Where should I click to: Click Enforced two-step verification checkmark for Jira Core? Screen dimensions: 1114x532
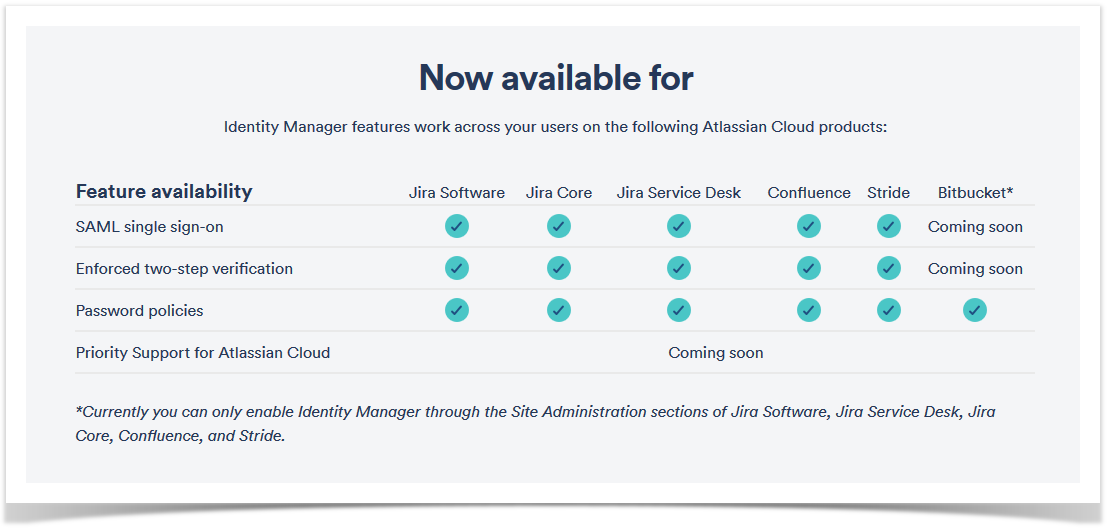(558, 268)
